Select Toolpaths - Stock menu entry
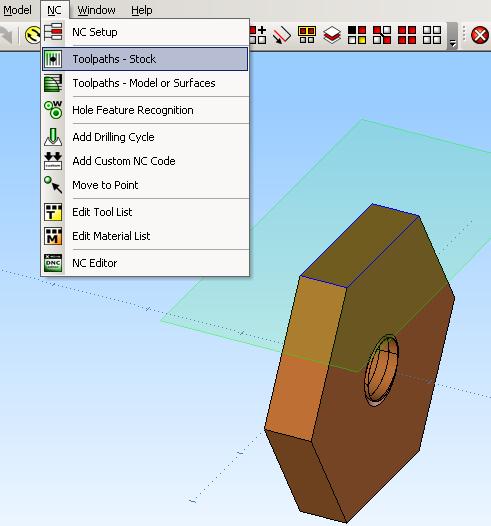Viewport: 491px width, 526px height. 145,59
